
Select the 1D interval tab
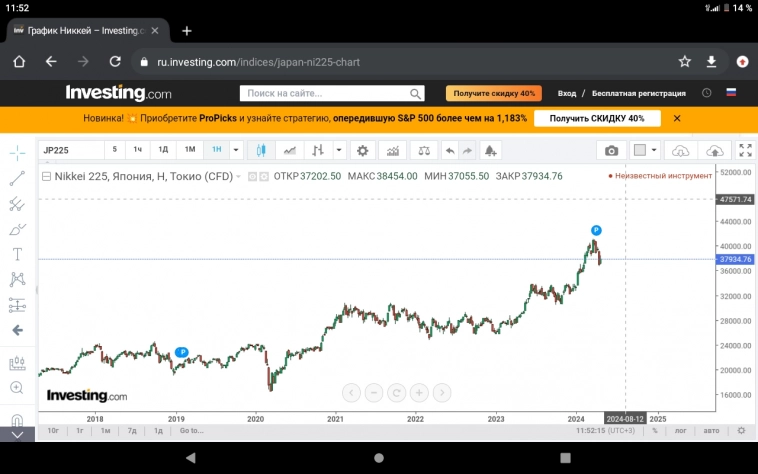[x=163, y=150]
